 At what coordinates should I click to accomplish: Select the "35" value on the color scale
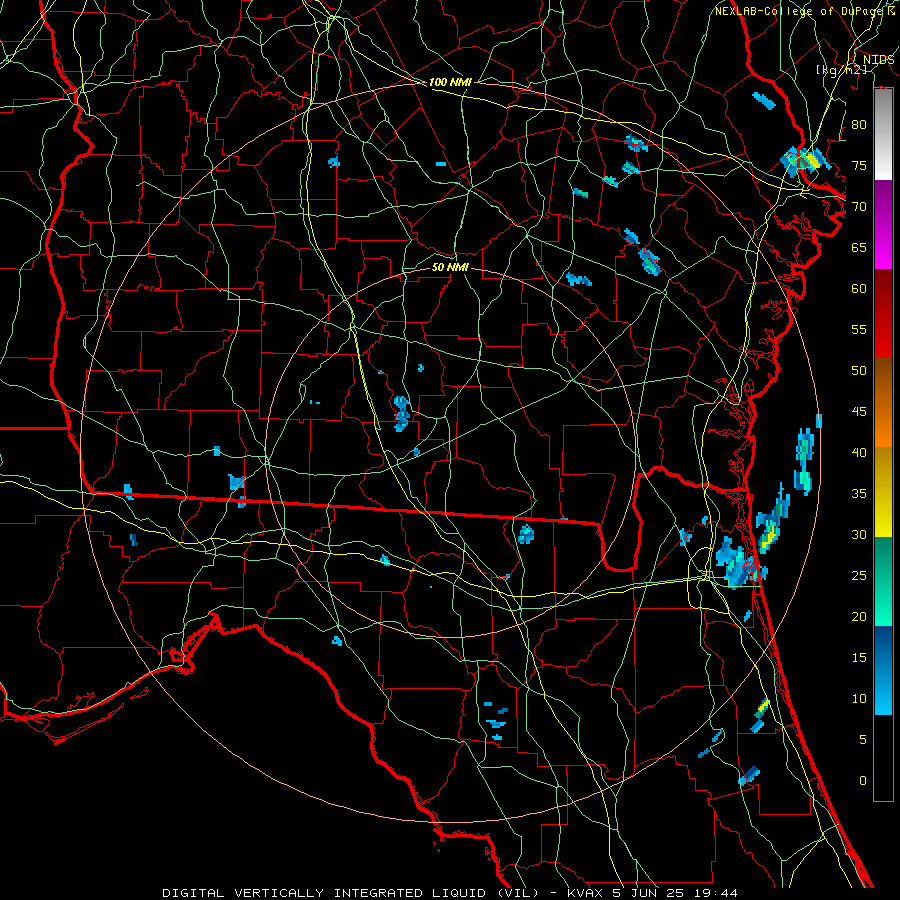pos(859,494)
